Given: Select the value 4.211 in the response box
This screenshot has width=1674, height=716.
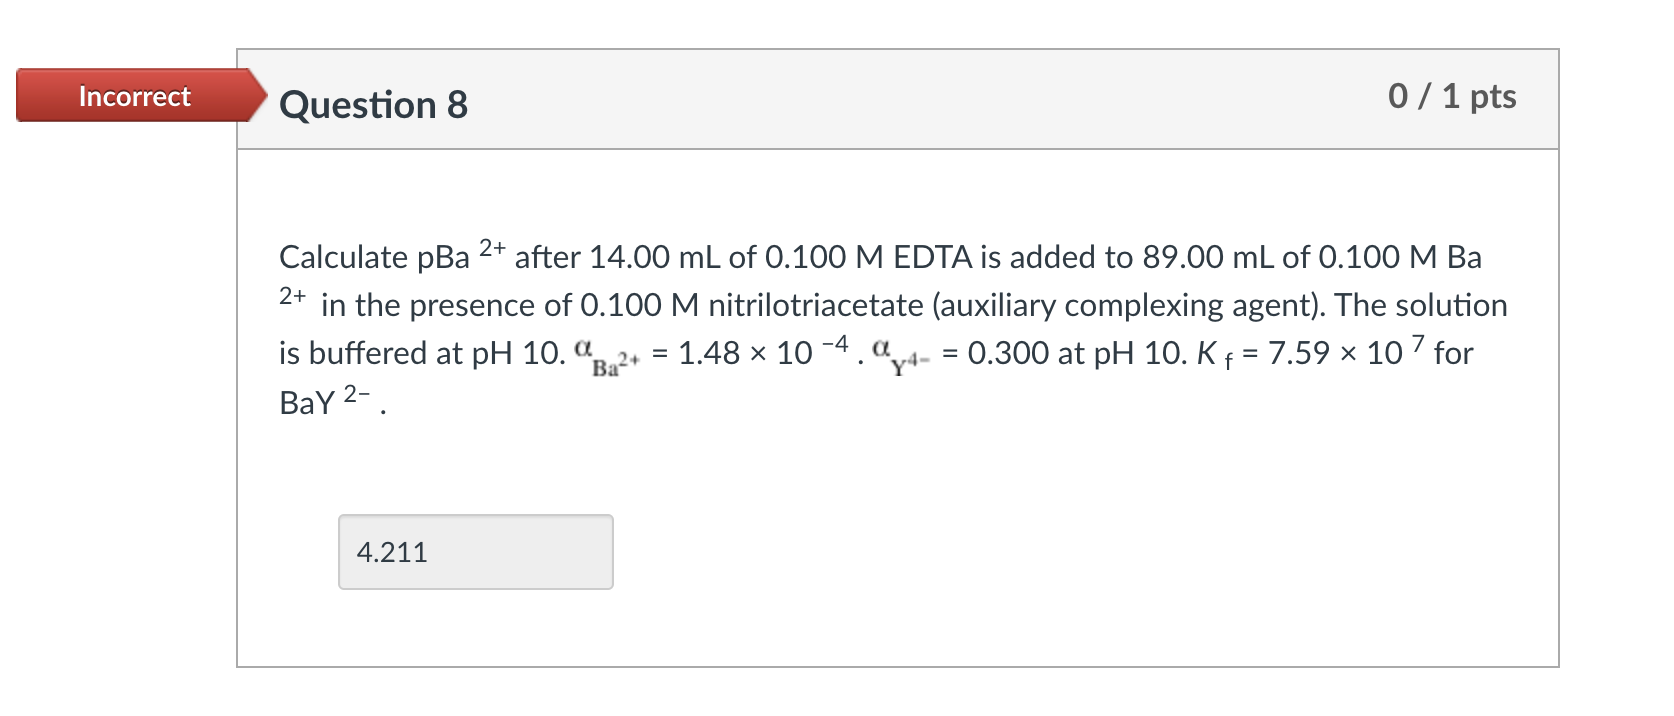Looking at the screenshot, I should coord(392,551).
